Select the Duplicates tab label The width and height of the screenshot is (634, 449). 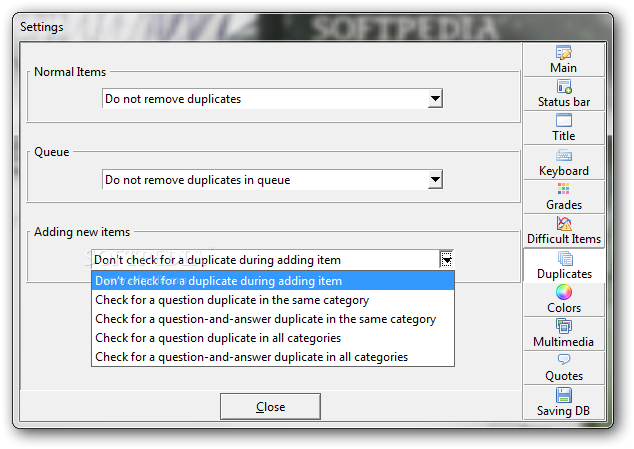click(564, 274)
